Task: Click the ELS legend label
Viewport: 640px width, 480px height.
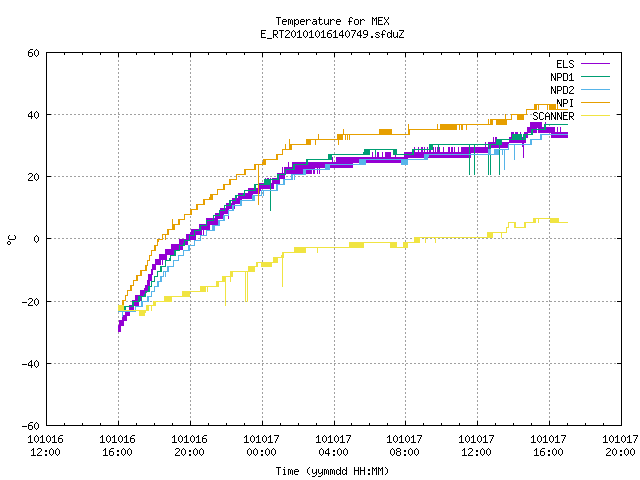Action: point(565,64)
